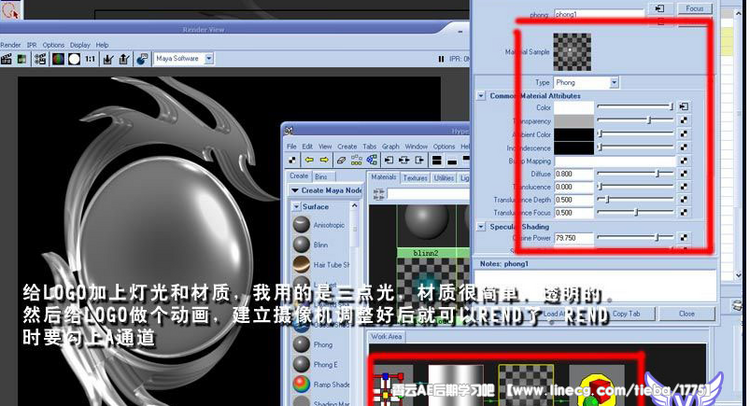Click the Output Connections icon in Hypershade
This screenshot has height=406, width=750.
pyautogui.click(x=419, y=160)
